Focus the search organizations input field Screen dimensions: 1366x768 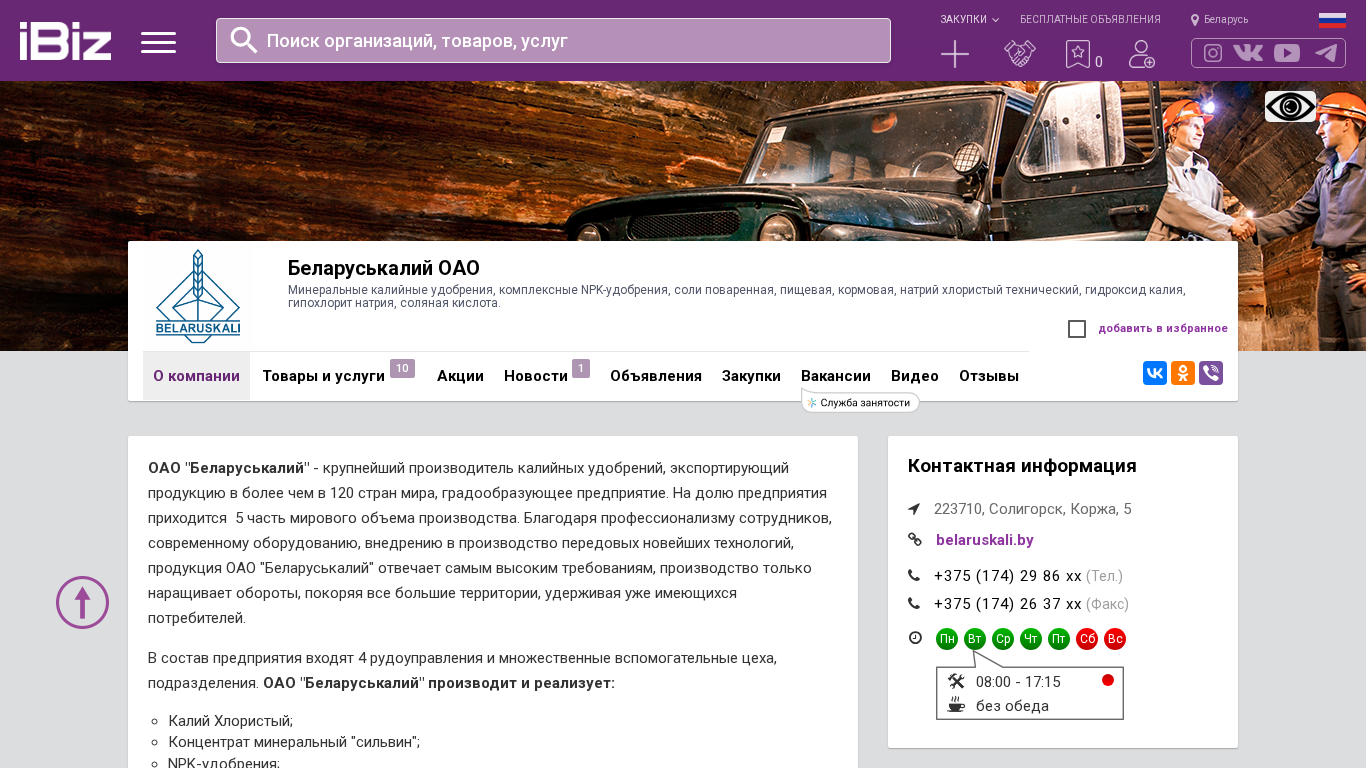click(x=553, y=40)
